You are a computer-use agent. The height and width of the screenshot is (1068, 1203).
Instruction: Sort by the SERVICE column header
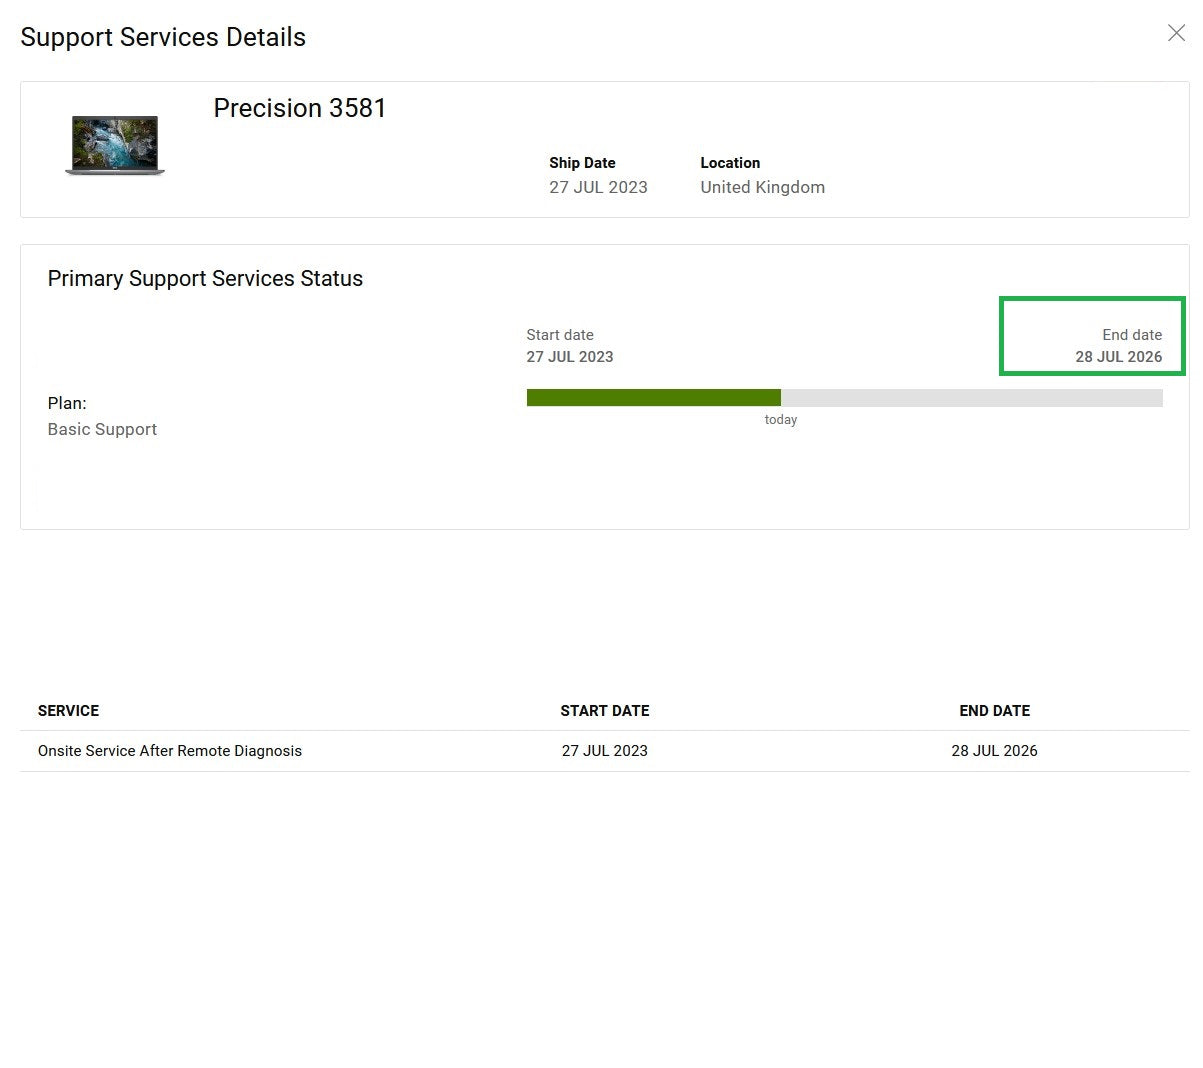(68, 711)
